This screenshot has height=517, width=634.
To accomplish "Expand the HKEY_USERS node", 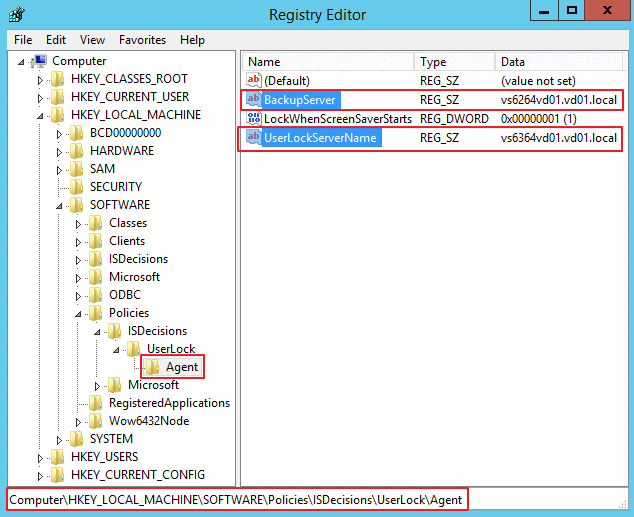I will click(40, 458).
